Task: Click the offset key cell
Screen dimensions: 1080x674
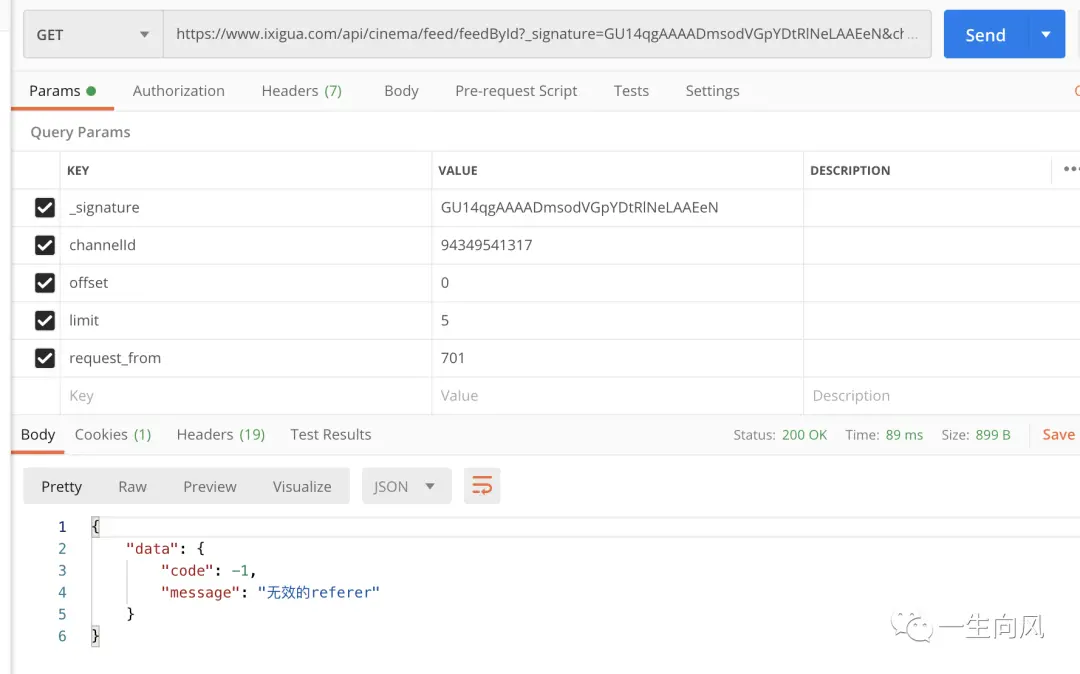Action: tap(246, 283)
